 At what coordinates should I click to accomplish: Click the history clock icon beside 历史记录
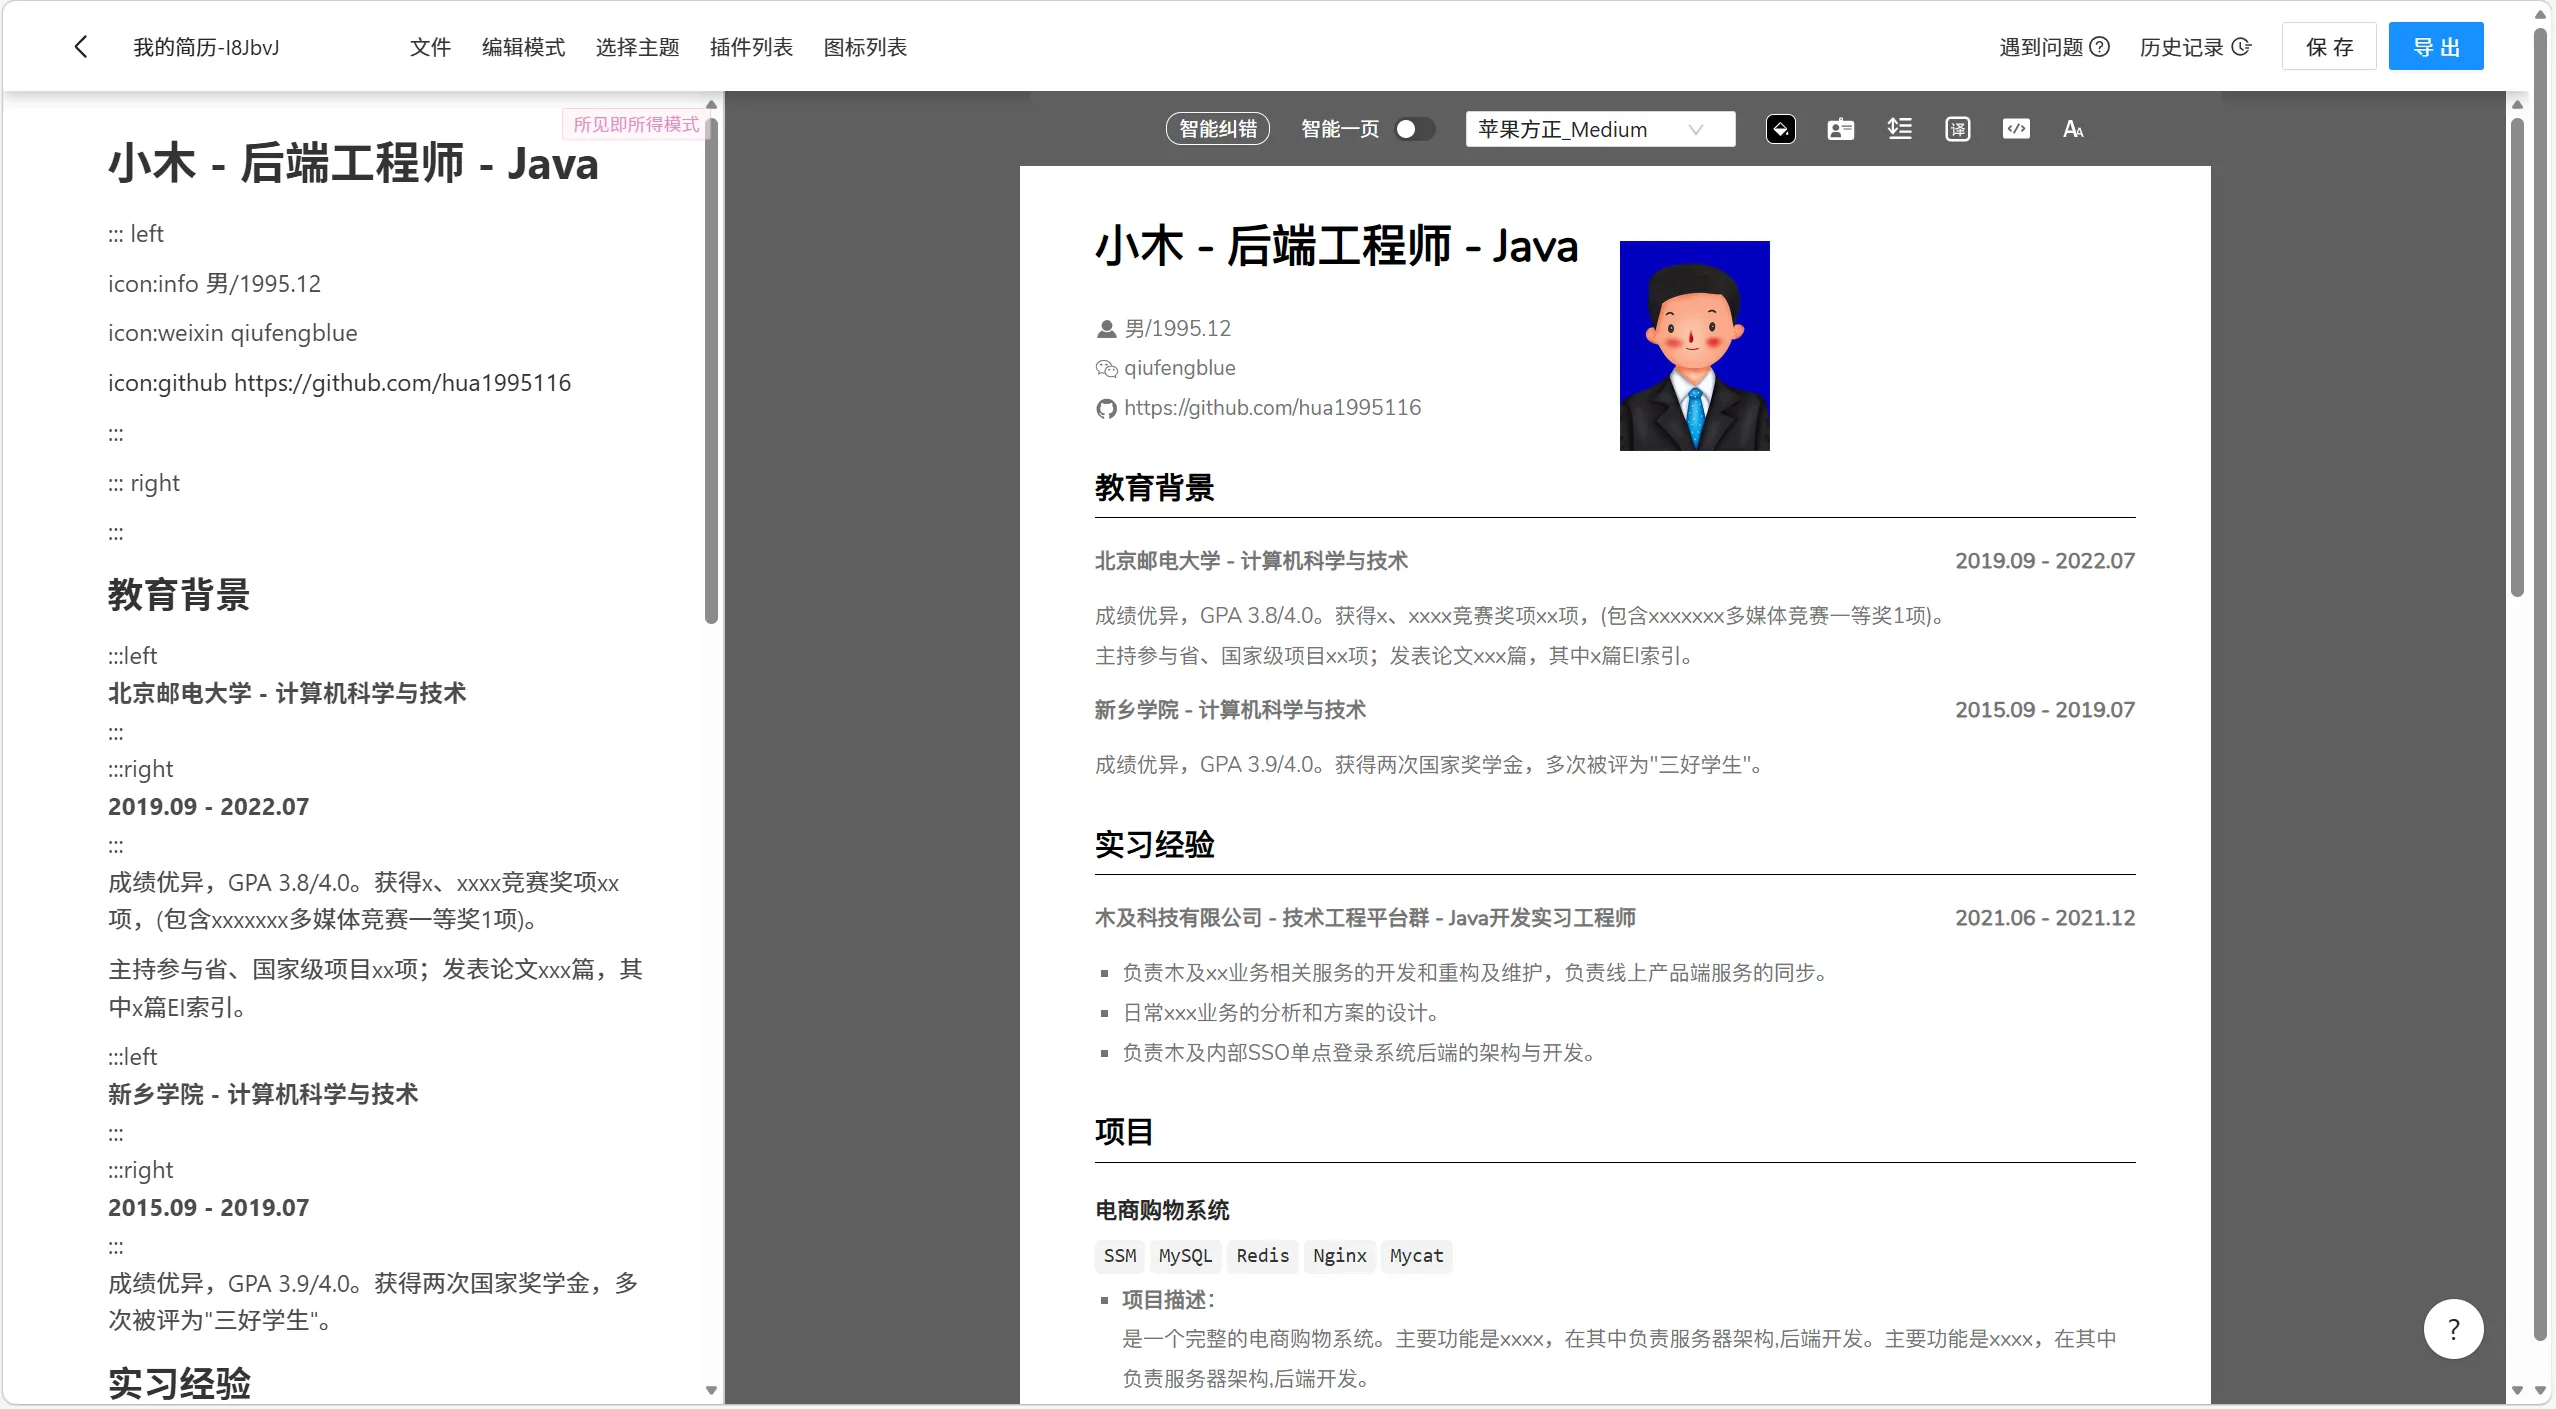click(2242, 46)
